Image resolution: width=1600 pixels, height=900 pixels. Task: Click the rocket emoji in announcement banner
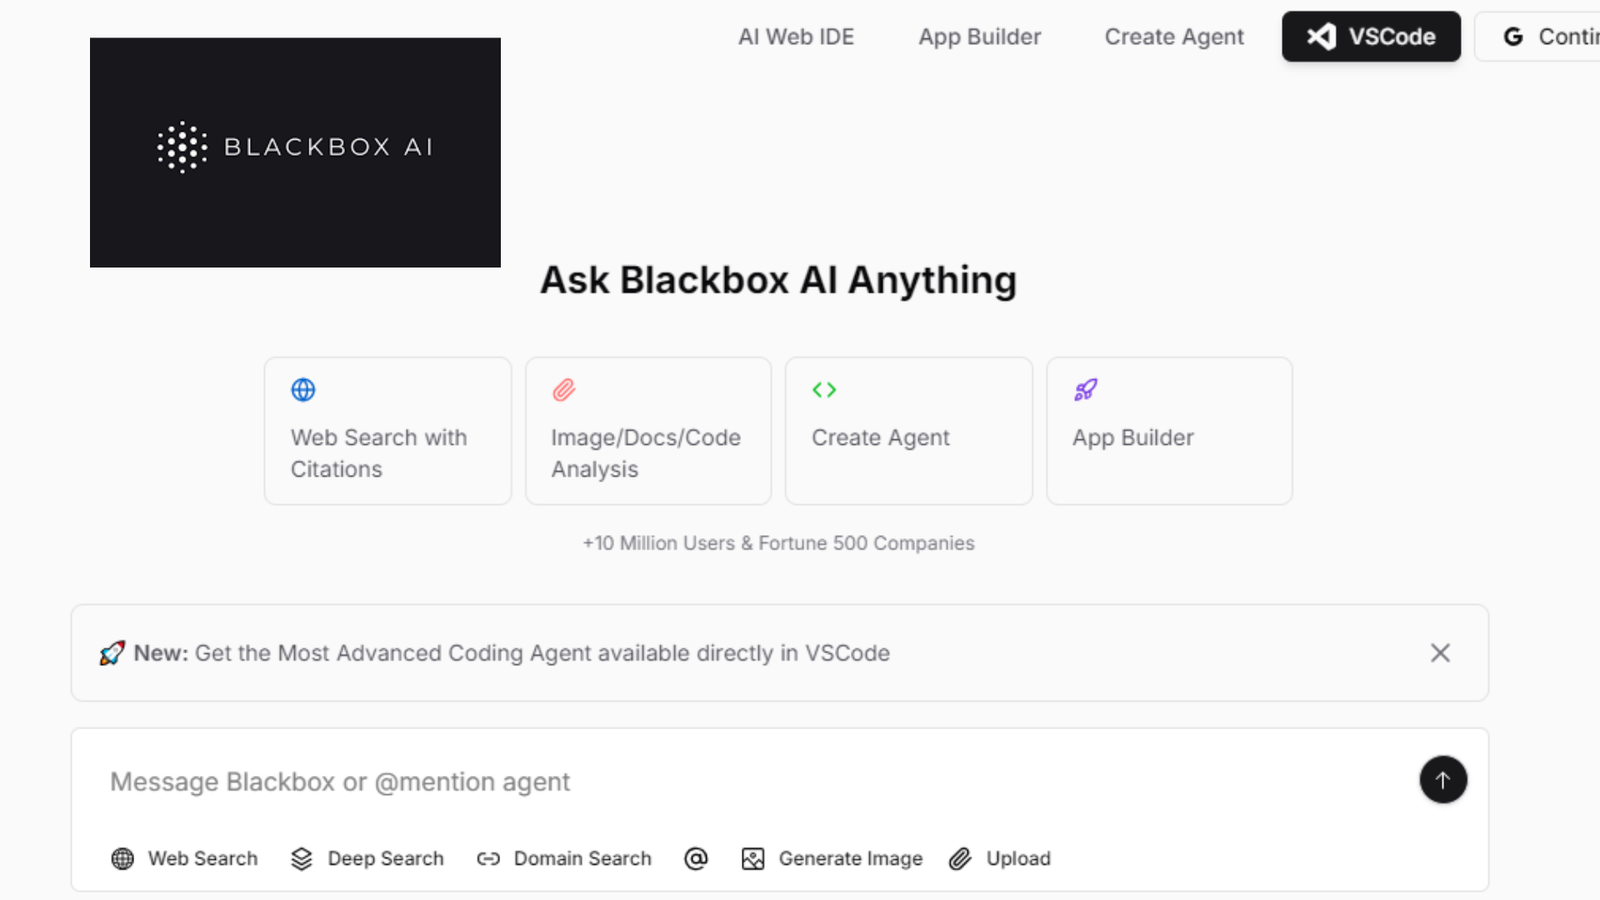[112, 653]
